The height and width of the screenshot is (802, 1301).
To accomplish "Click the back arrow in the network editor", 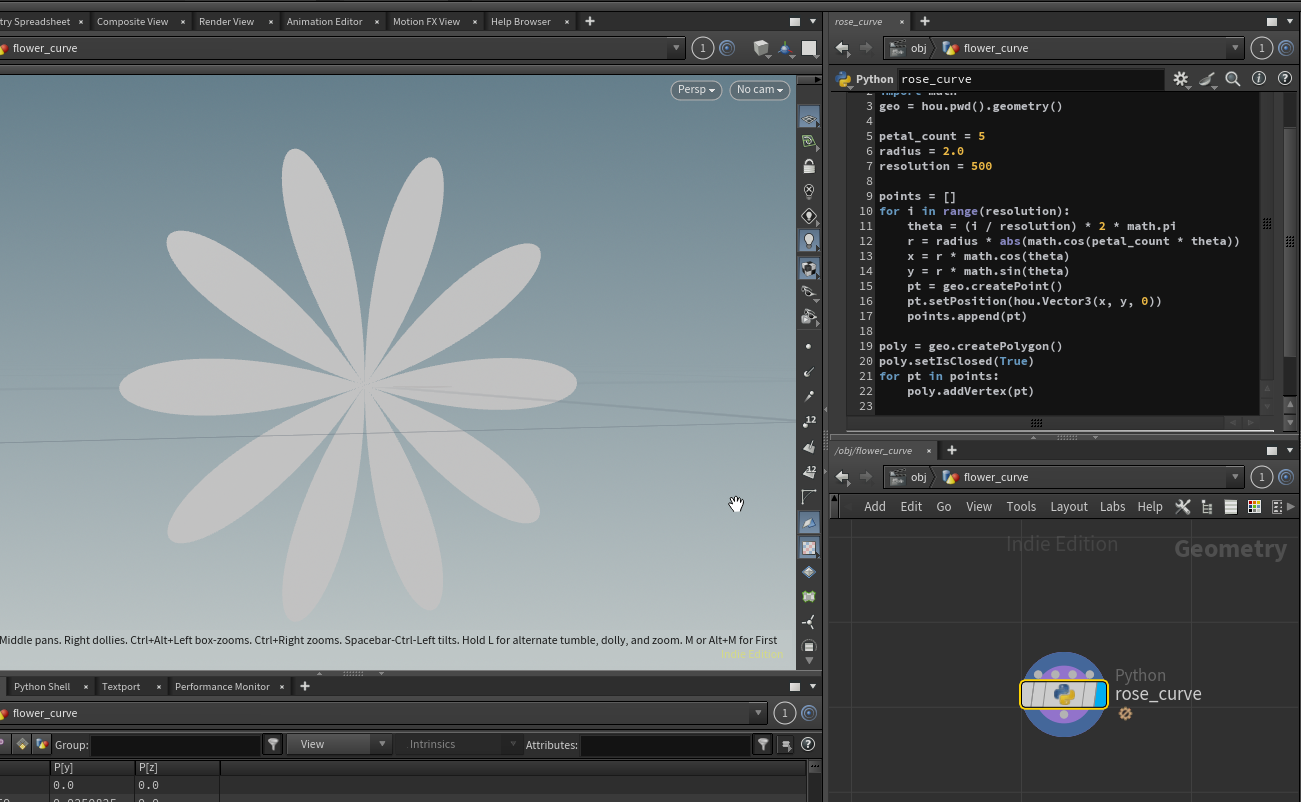I will point(842,477).
